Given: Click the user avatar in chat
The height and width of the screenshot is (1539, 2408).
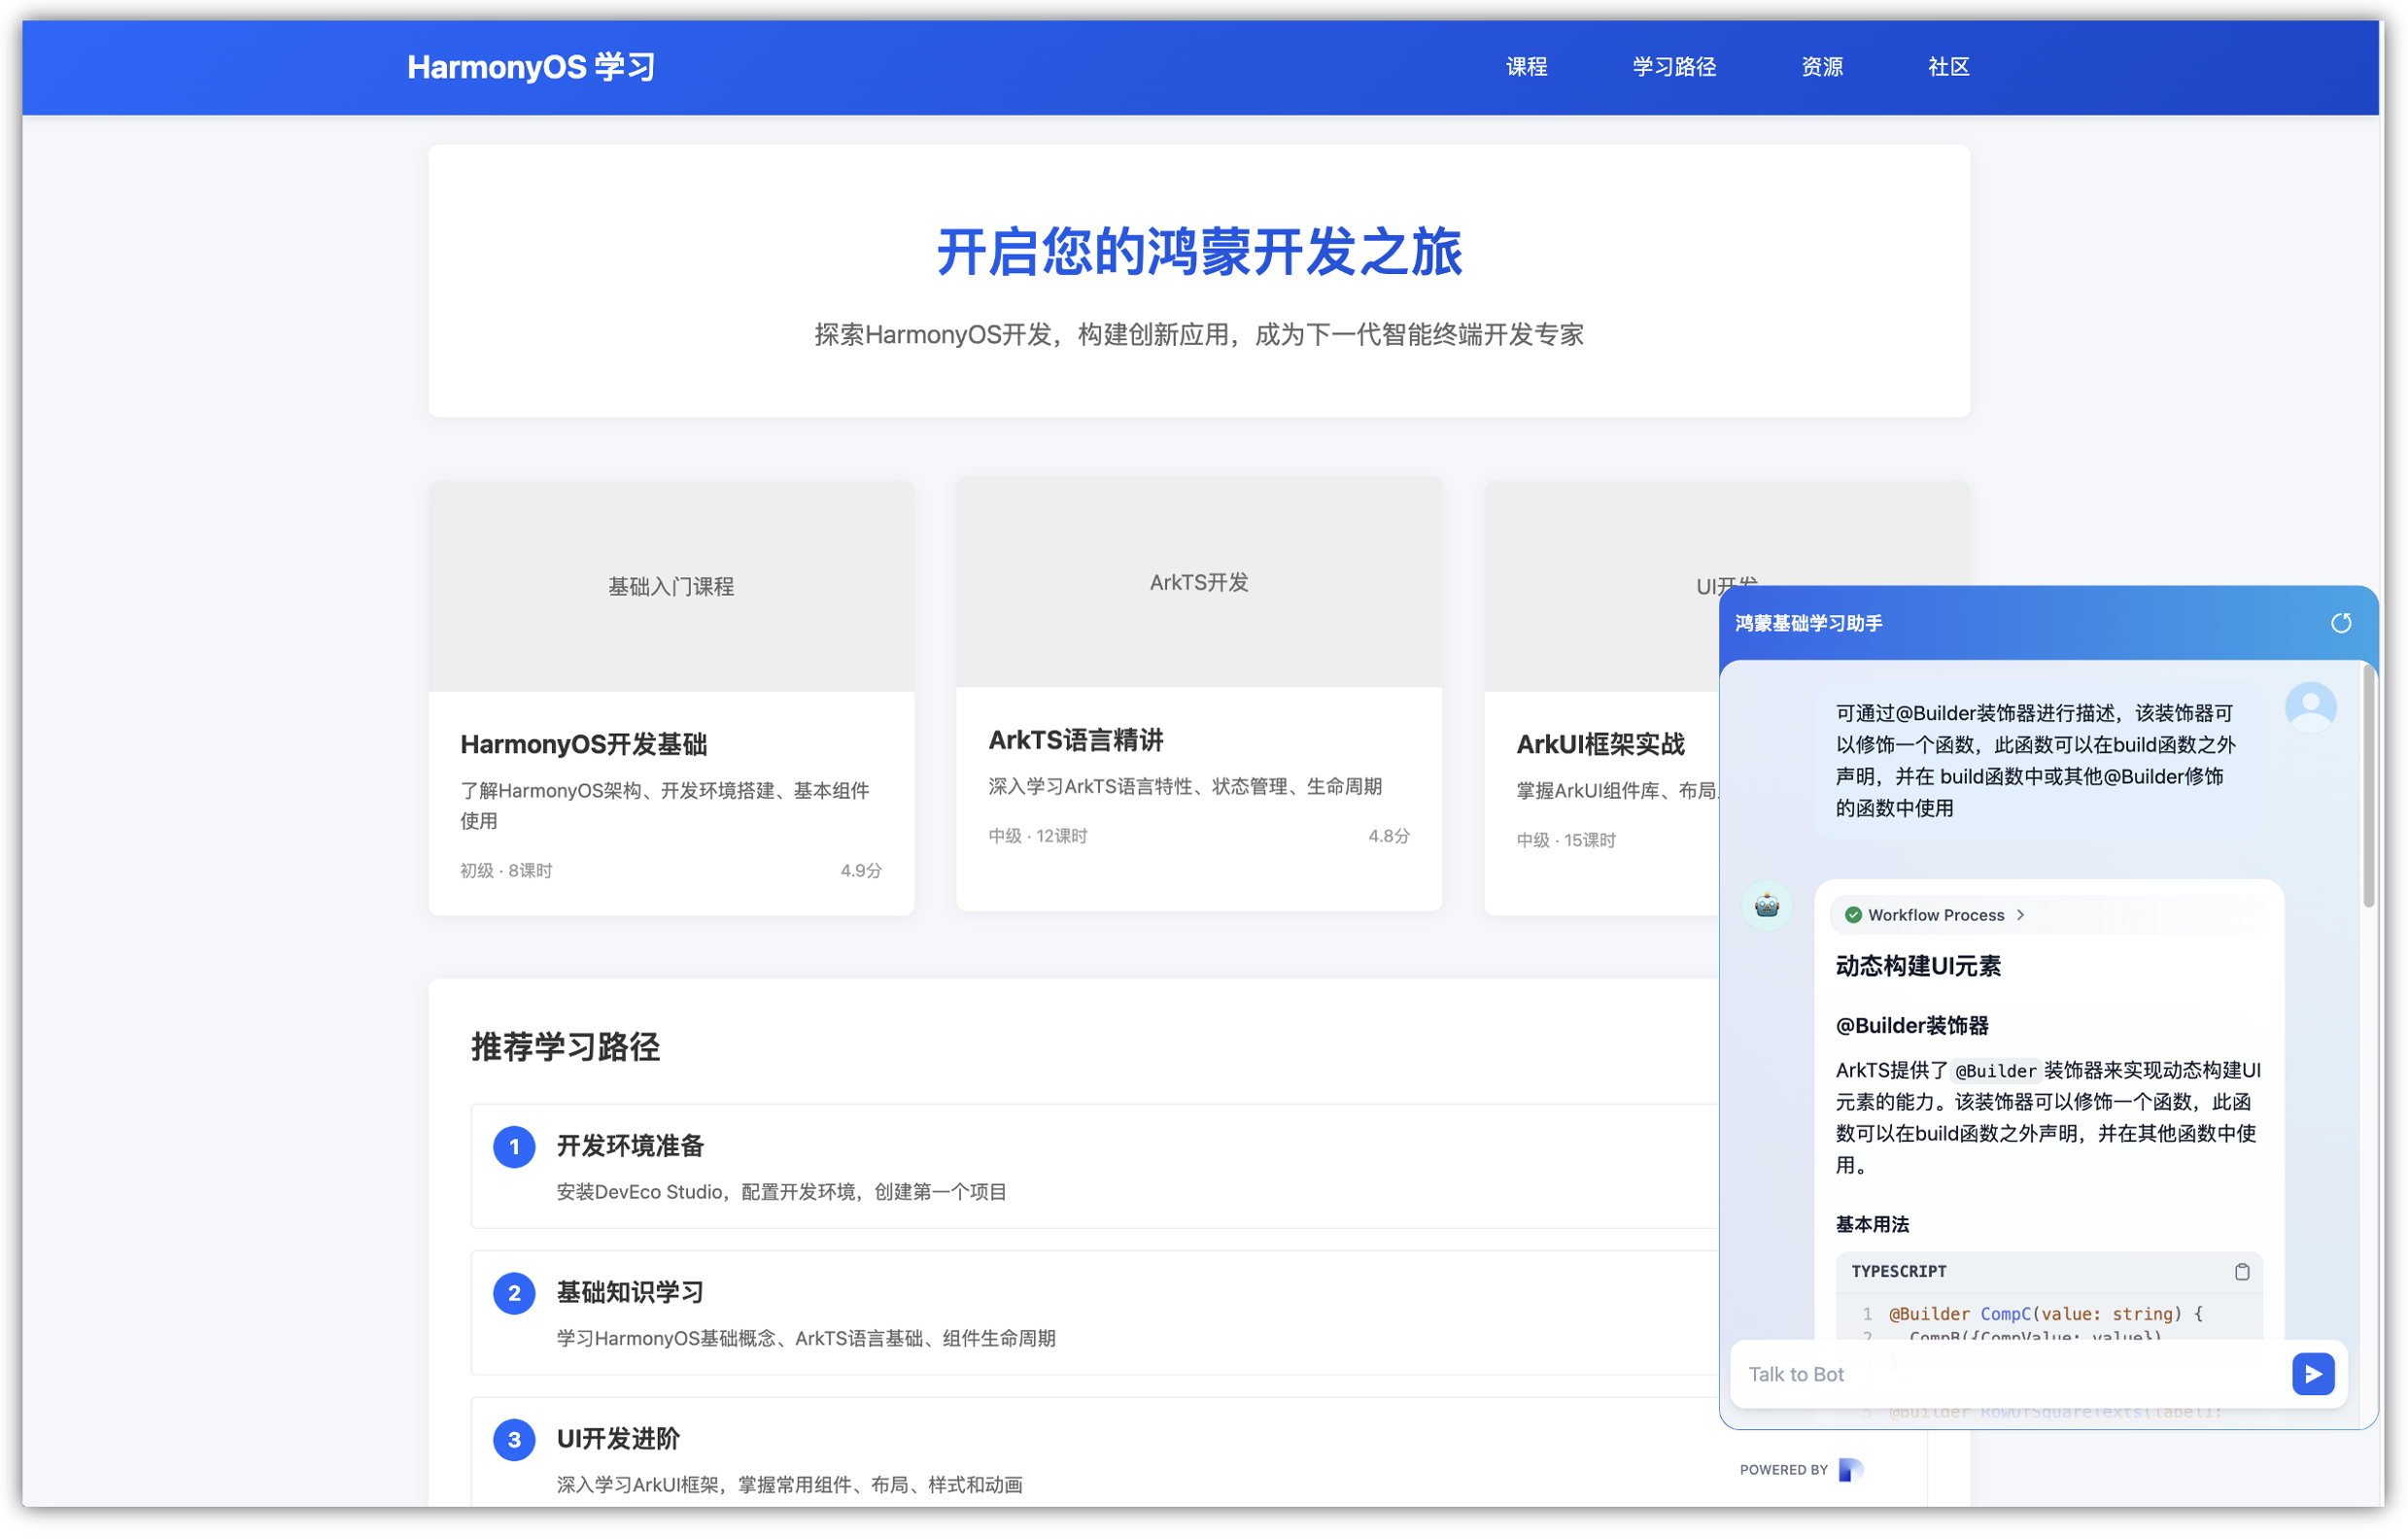Looking at the screenshot, I should click(2310, 708).
